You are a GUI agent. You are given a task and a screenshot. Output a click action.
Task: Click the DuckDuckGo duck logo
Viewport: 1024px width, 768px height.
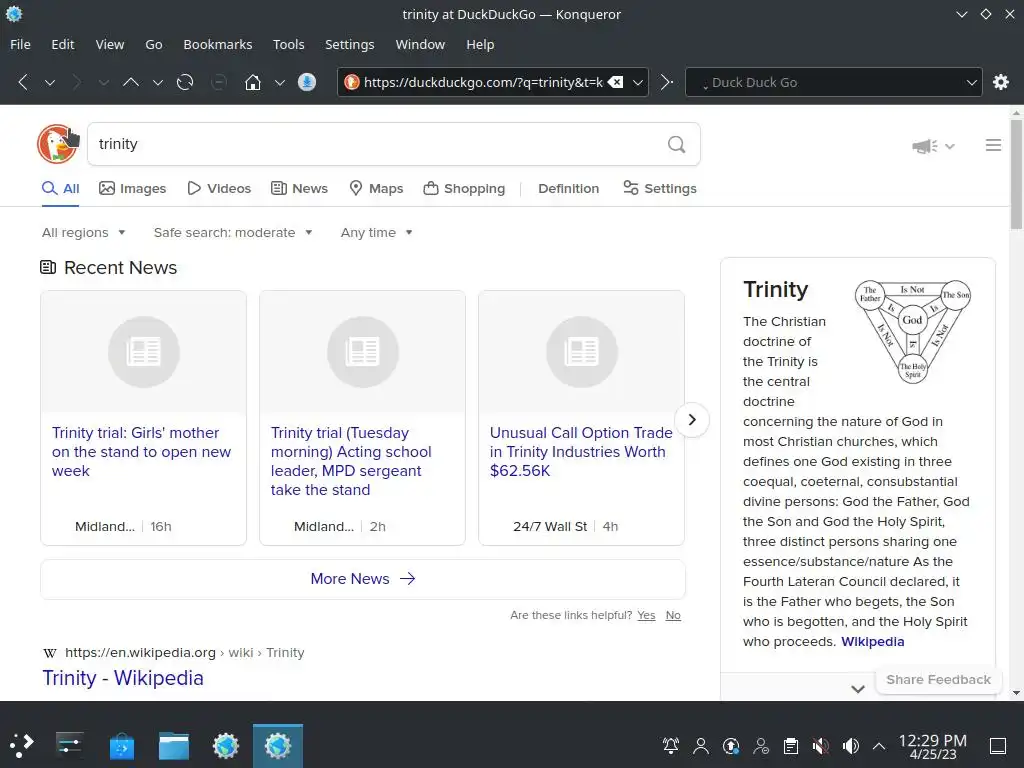tap(56, 144)
